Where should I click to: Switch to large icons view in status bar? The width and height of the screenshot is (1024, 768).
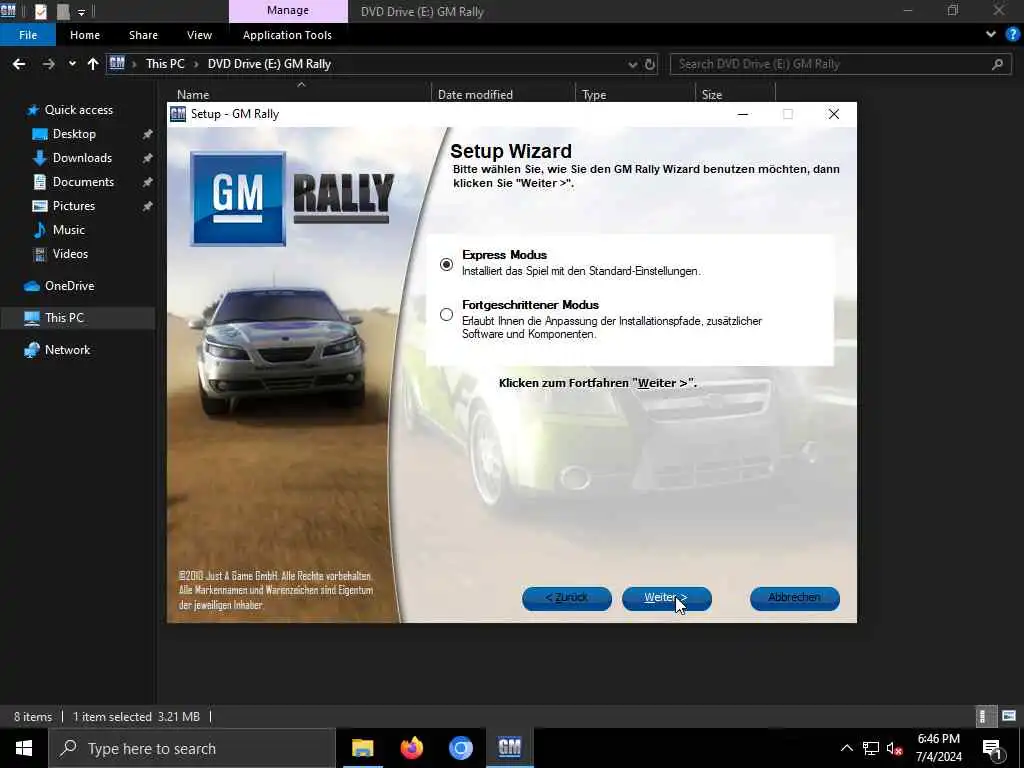pyautogui.click(x=1009, y=716)
